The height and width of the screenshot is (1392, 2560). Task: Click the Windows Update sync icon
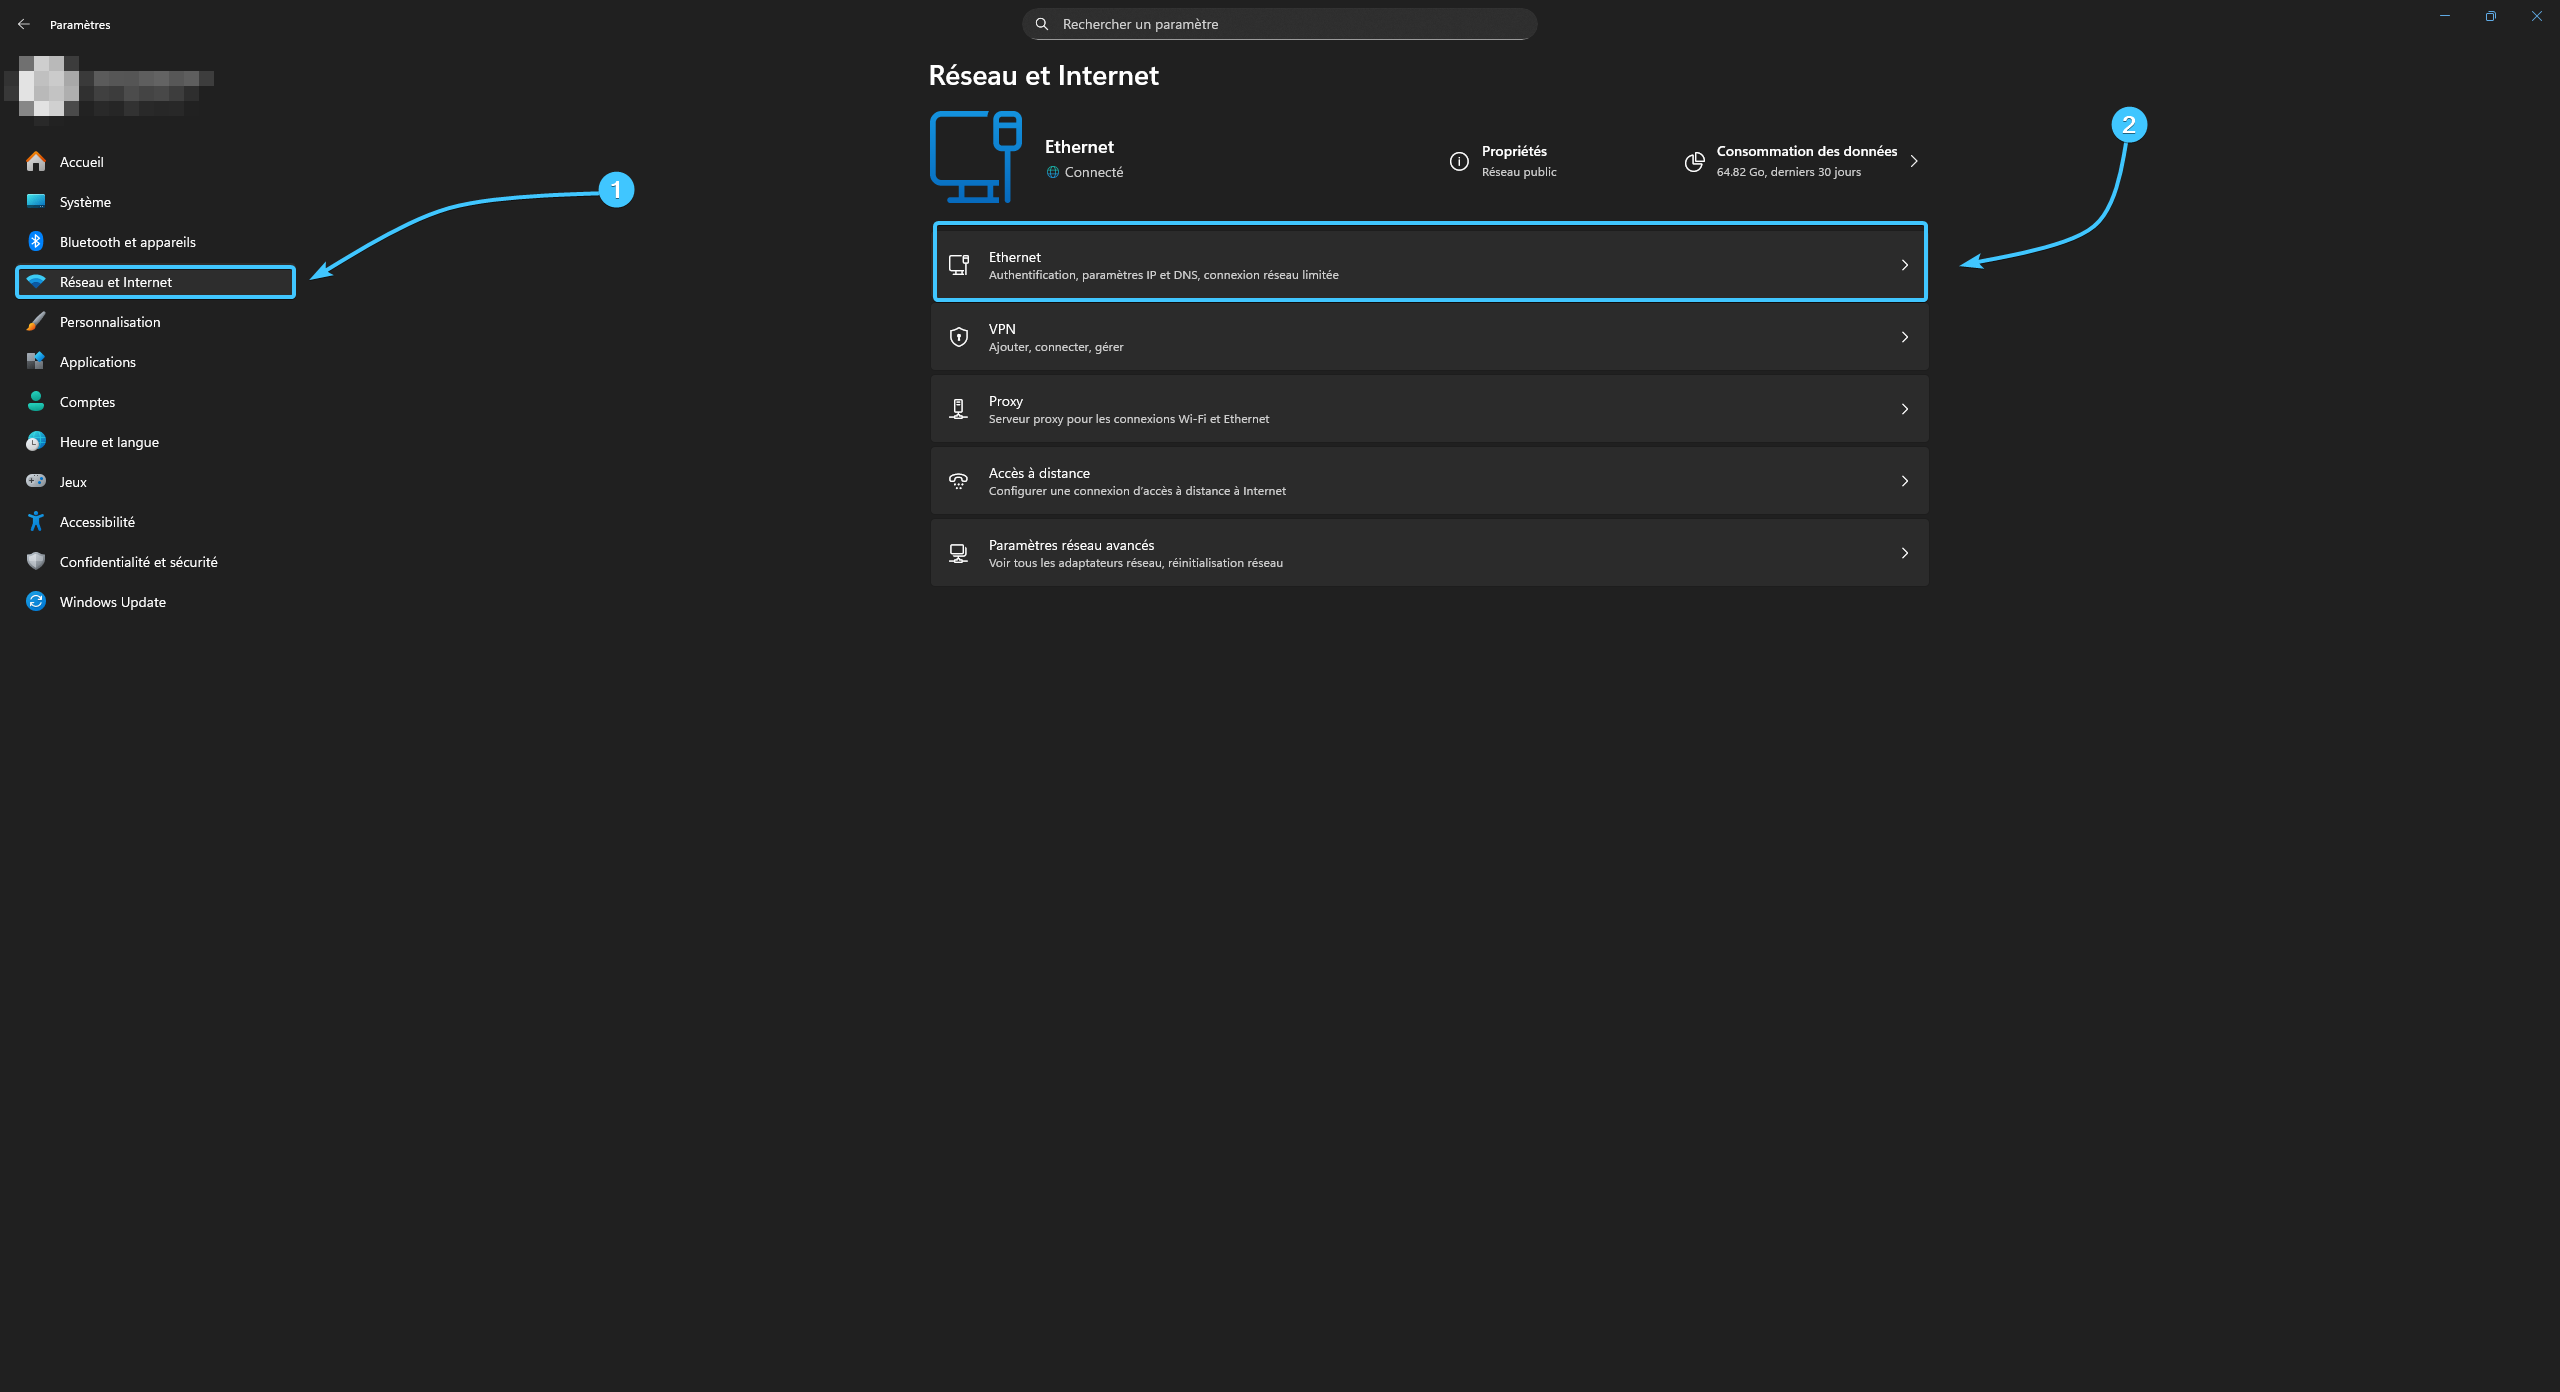(x=36, y=601)
